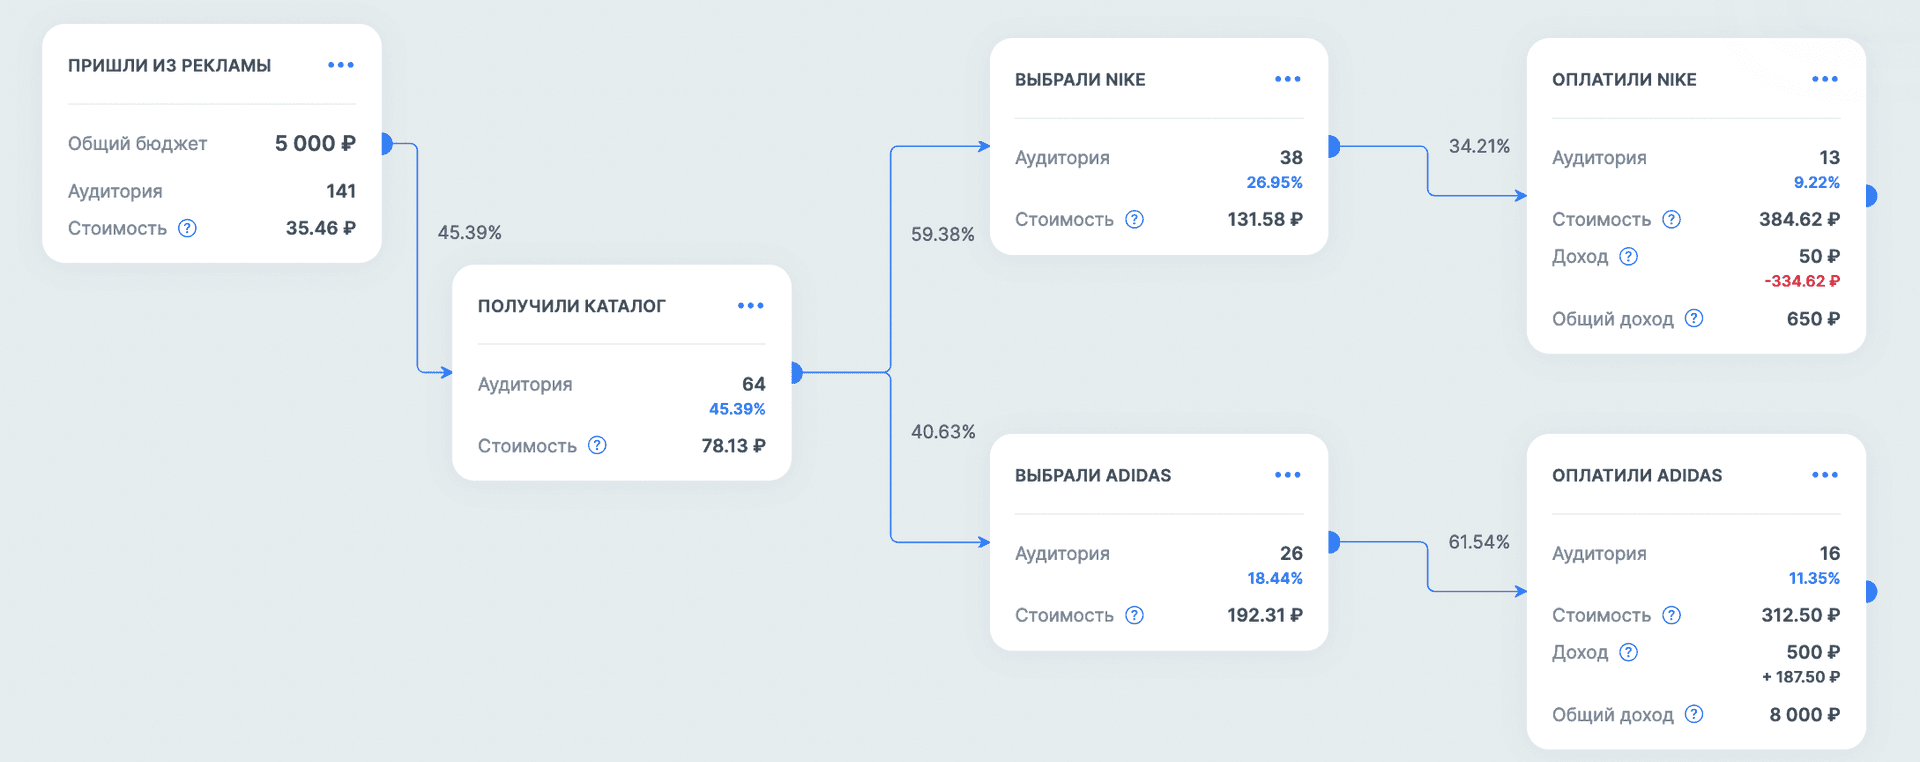Image resolution: width=1920 pixels, height=762 pixels.
Task: Click Общий доход question mark in ОПЛАТИЛИ ADIDAS
Action: tap(1693, 714)
